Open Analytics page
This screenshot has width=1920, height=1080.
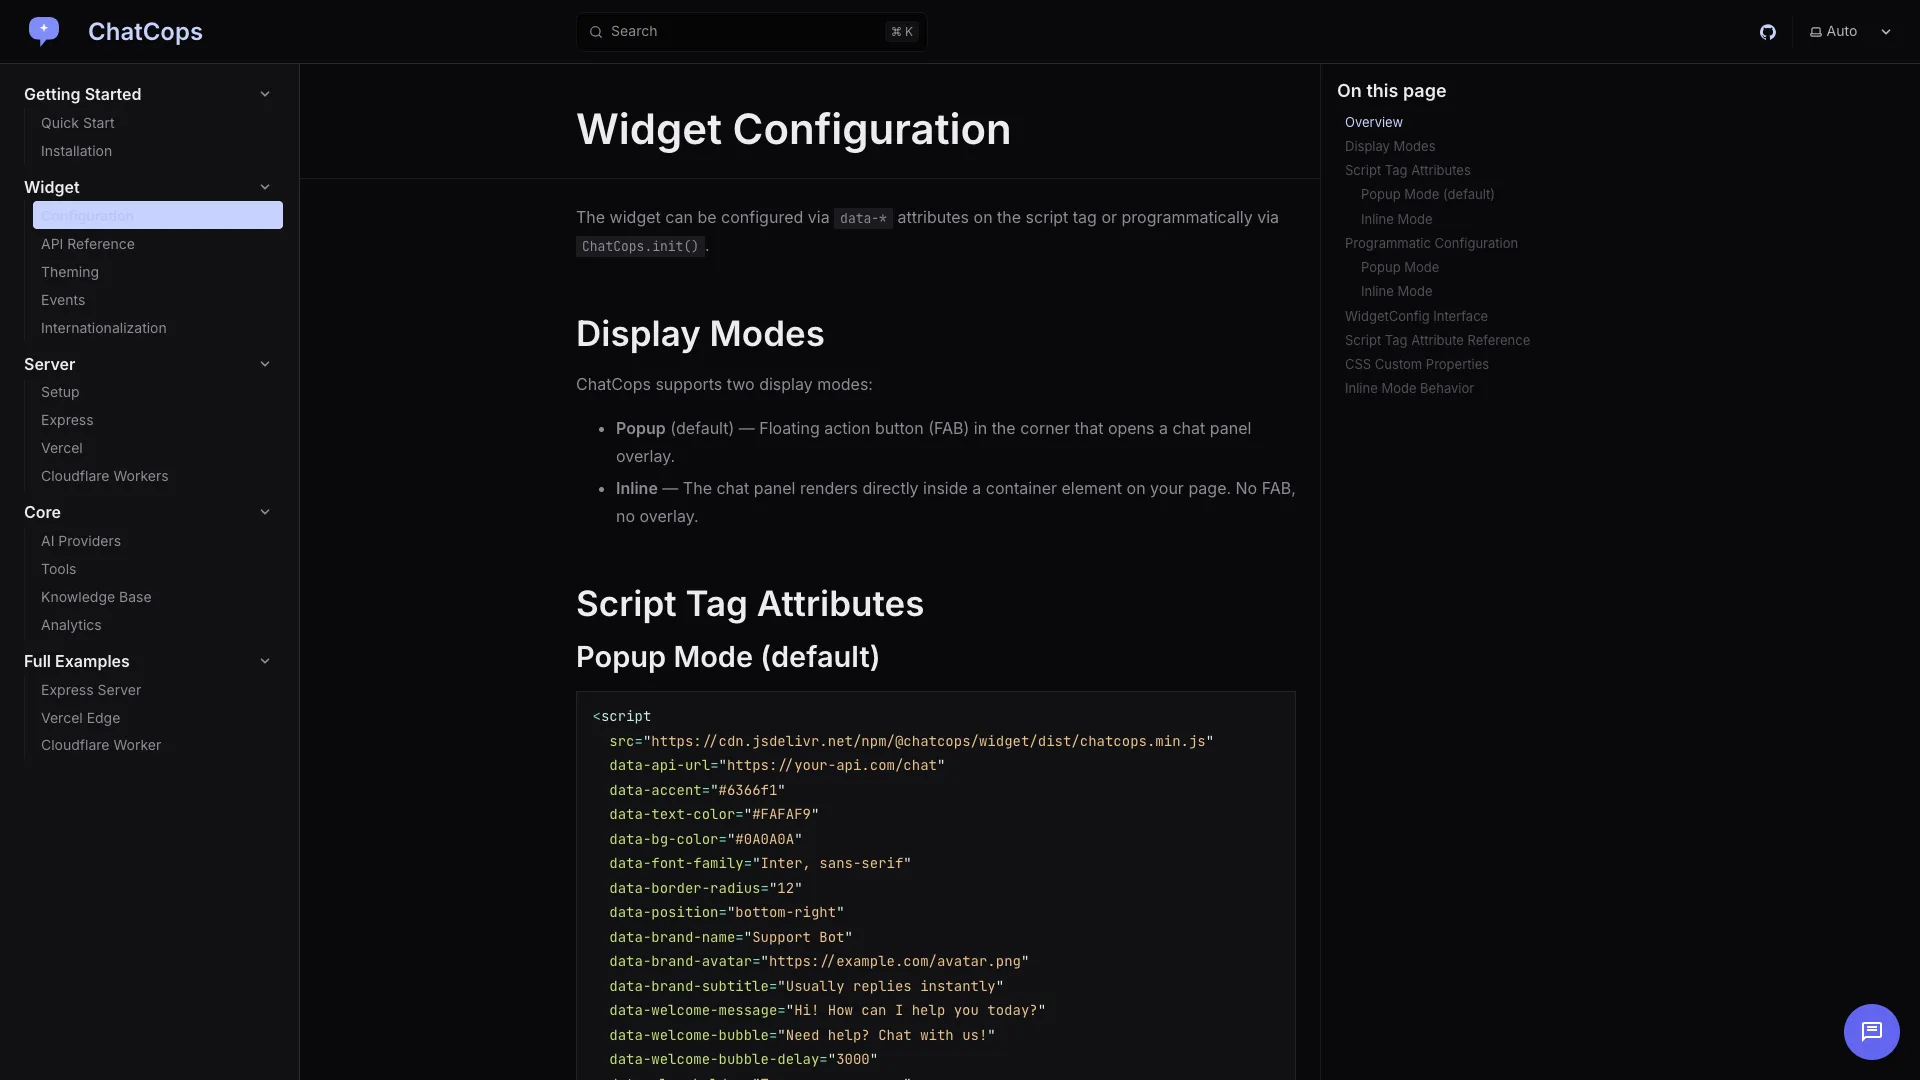pyautogui.click(x=71, y=625)
